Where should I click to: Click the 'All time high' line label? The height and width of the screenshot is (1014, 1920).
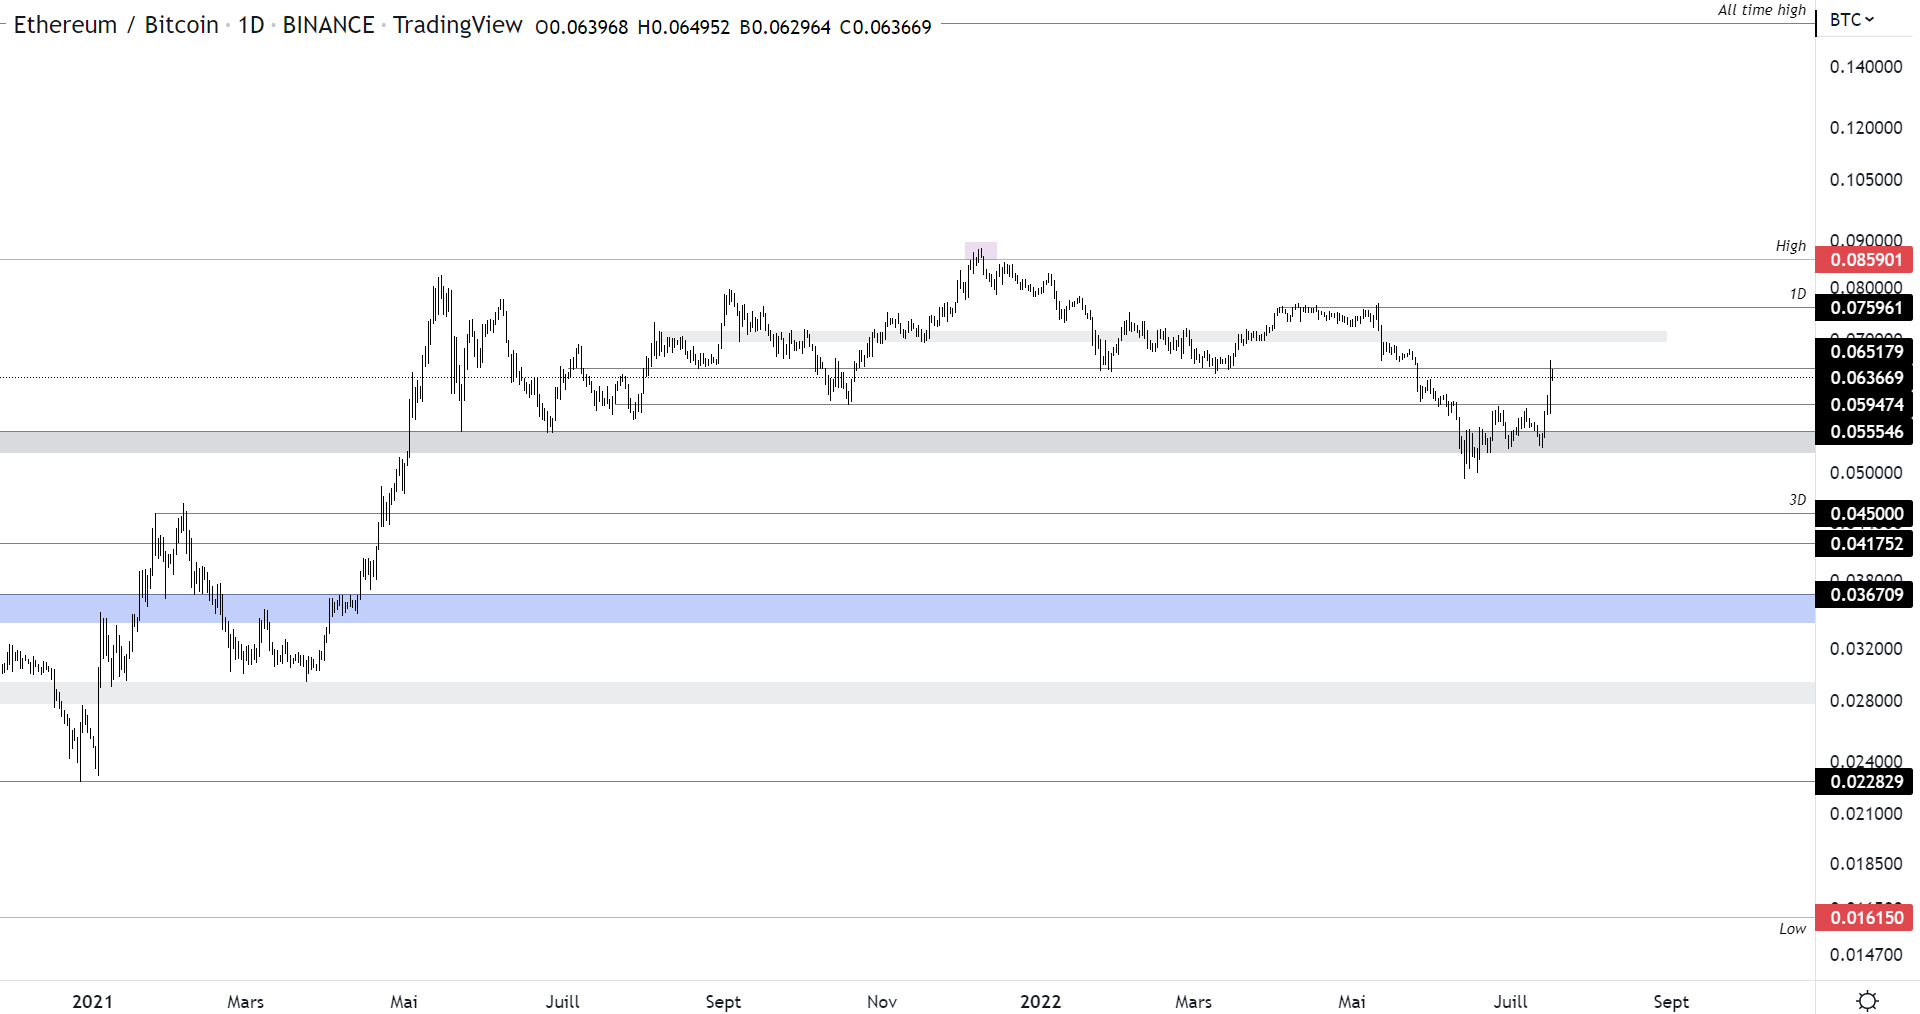click(1762, 10)
